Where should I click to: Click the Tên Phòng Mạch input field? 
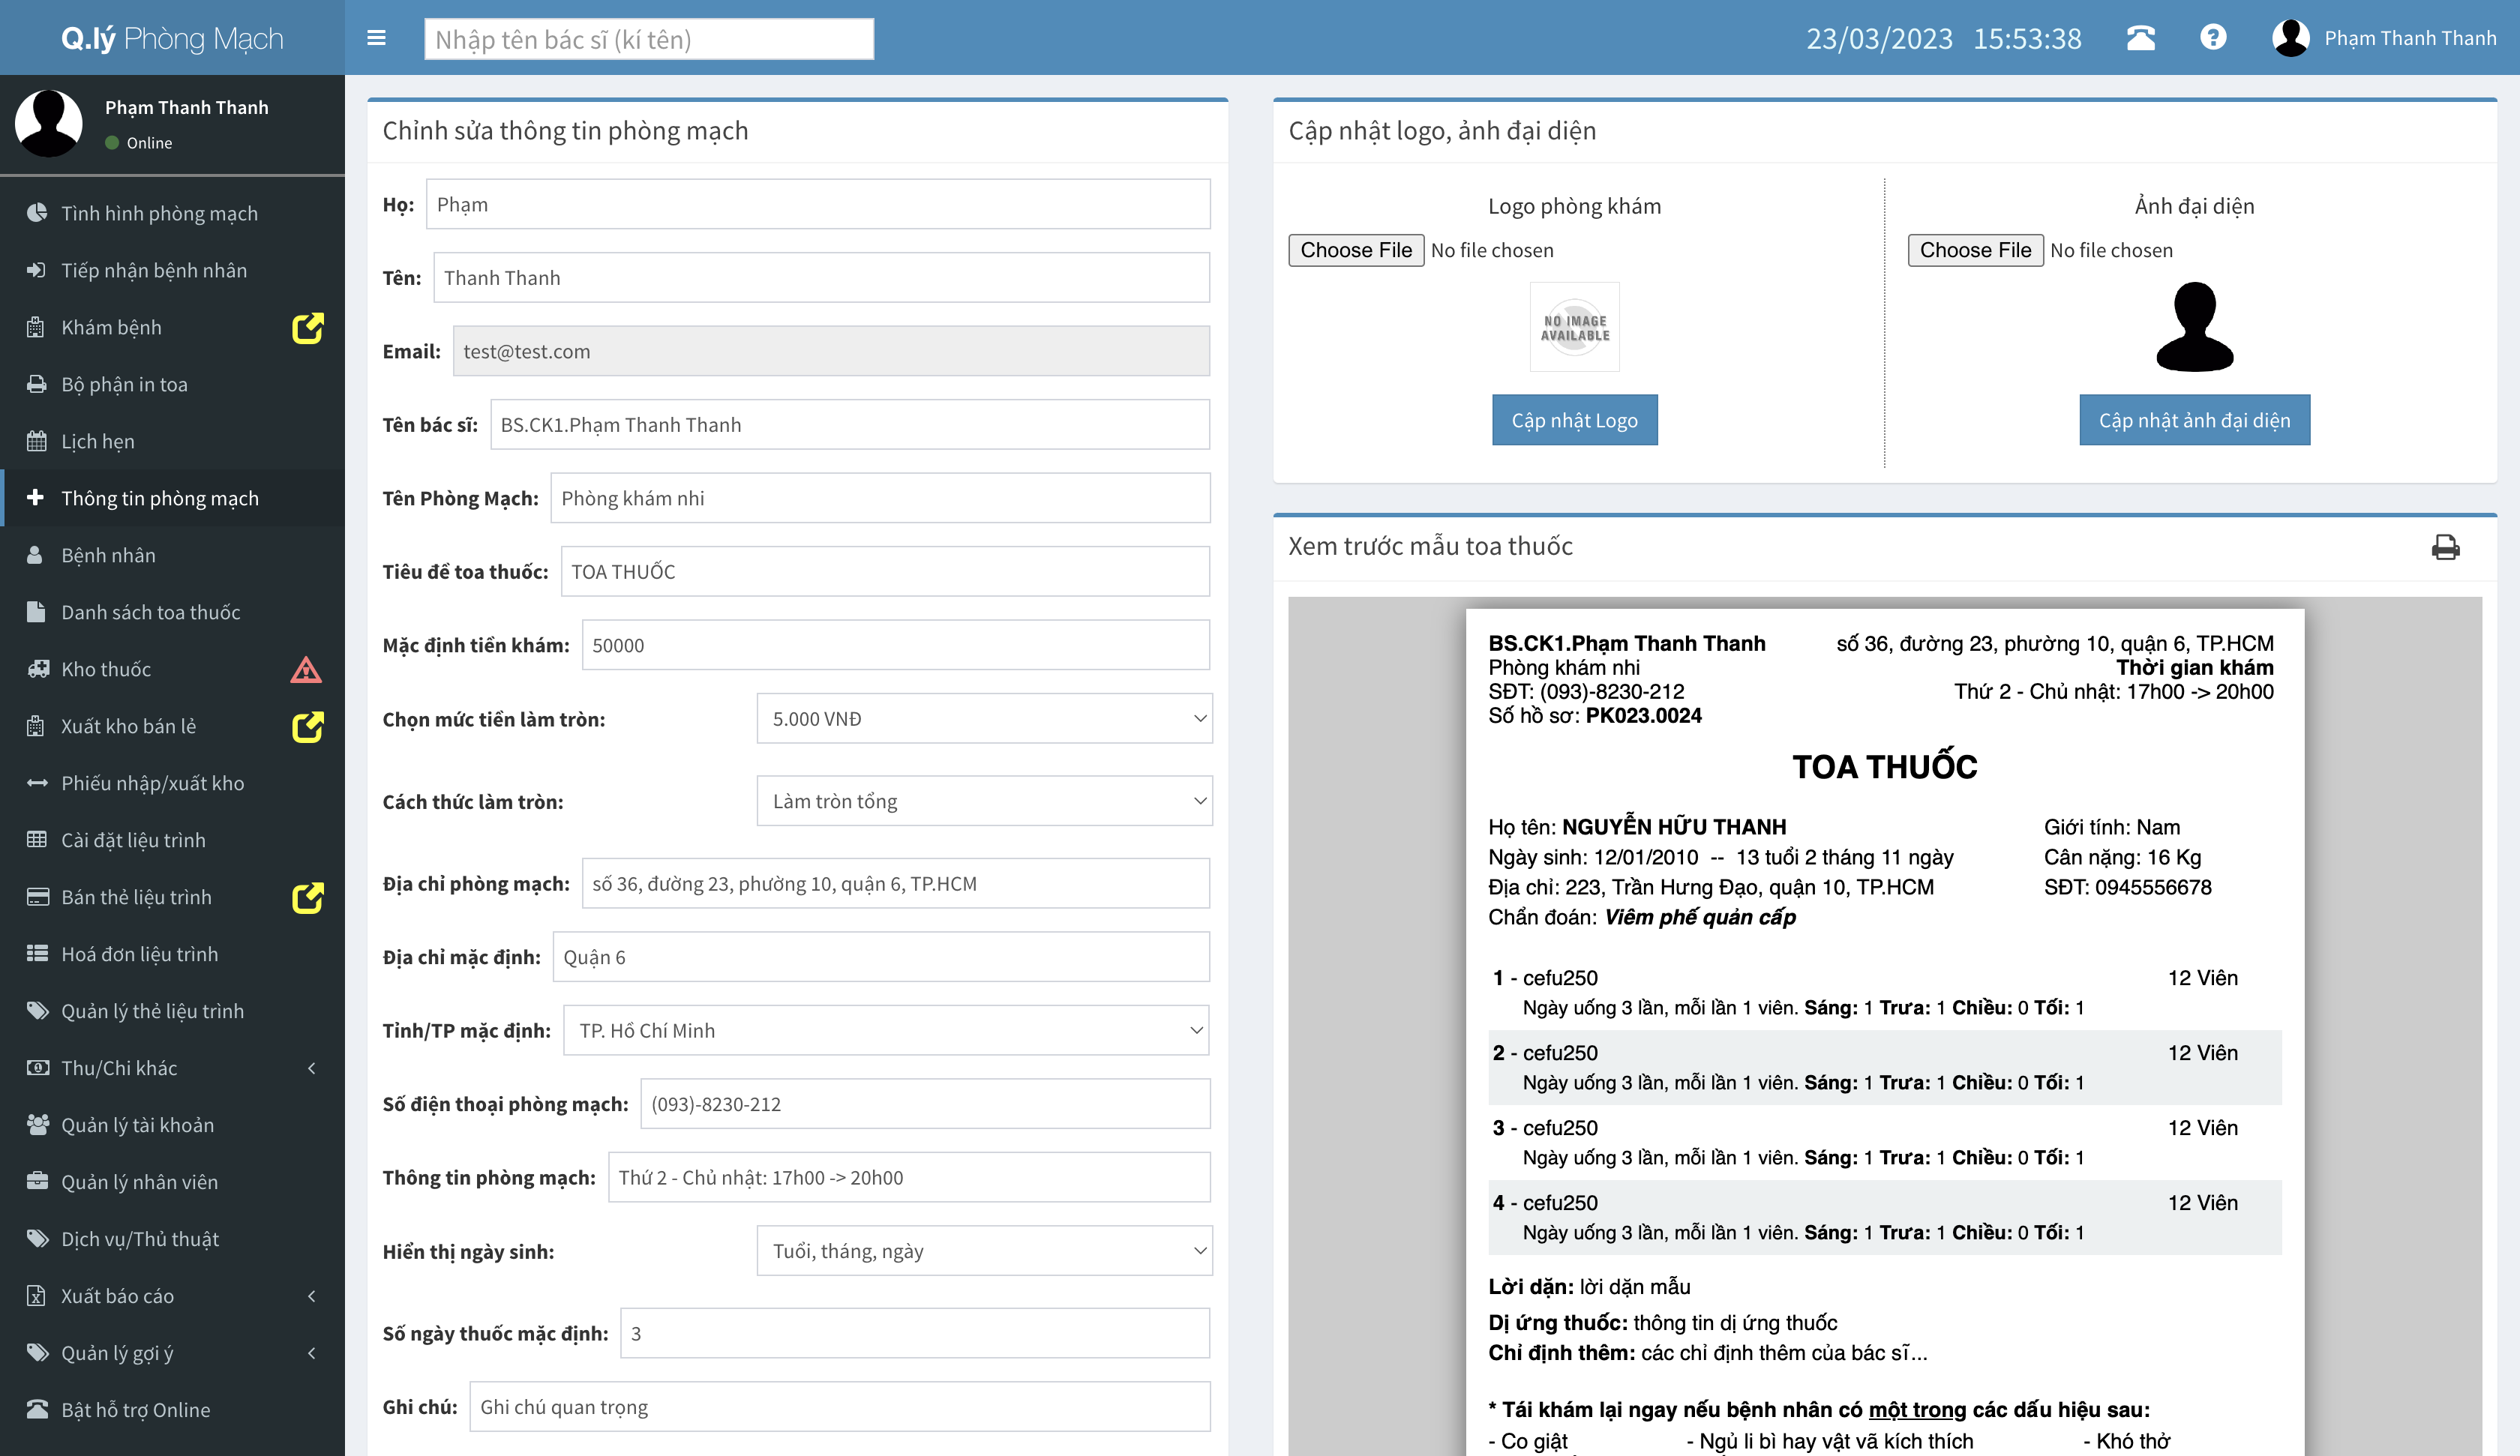pos(880,498)
